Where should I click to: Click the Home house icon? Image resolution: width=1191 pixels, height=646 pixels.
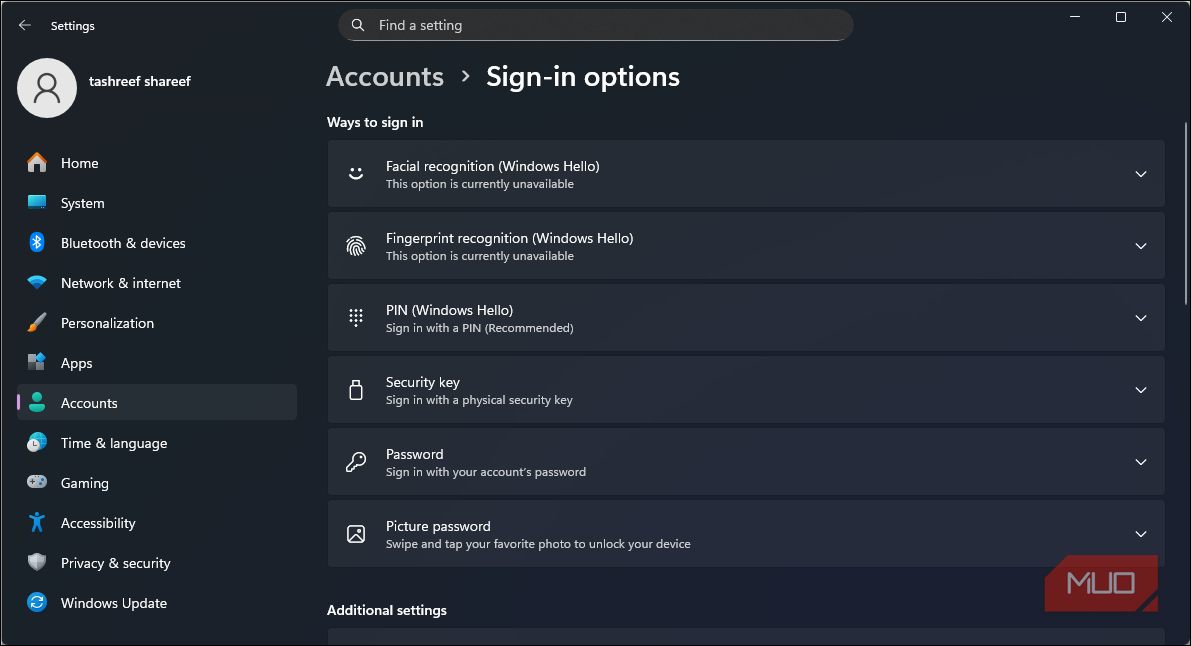pyautogui.click(x=36, y=163)
